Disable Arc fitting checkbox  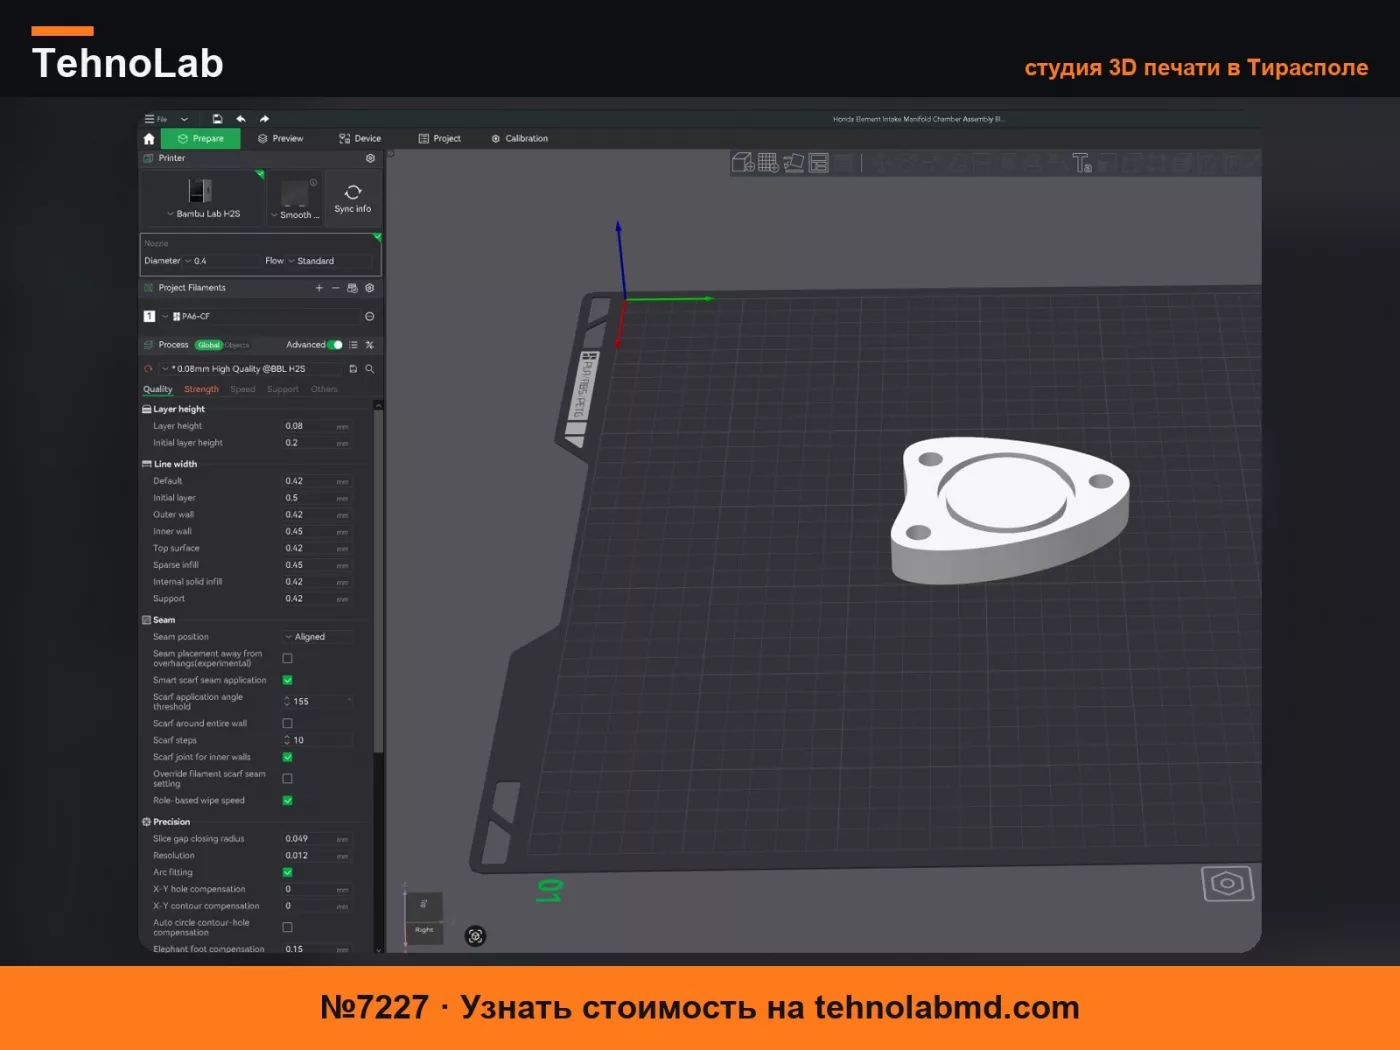[288, 872]
